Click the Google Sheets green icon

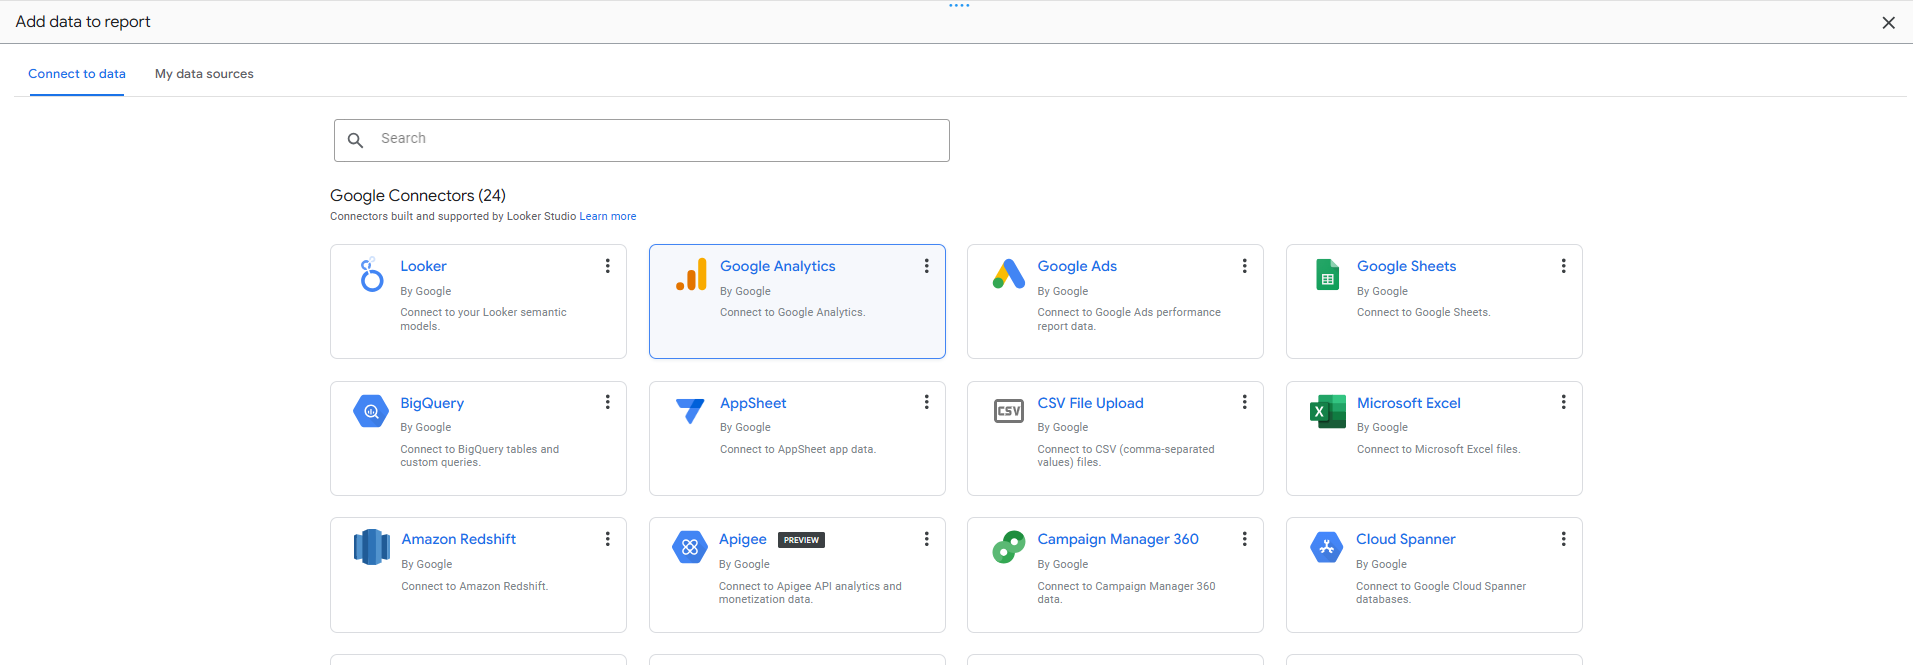click(1327, 274)
